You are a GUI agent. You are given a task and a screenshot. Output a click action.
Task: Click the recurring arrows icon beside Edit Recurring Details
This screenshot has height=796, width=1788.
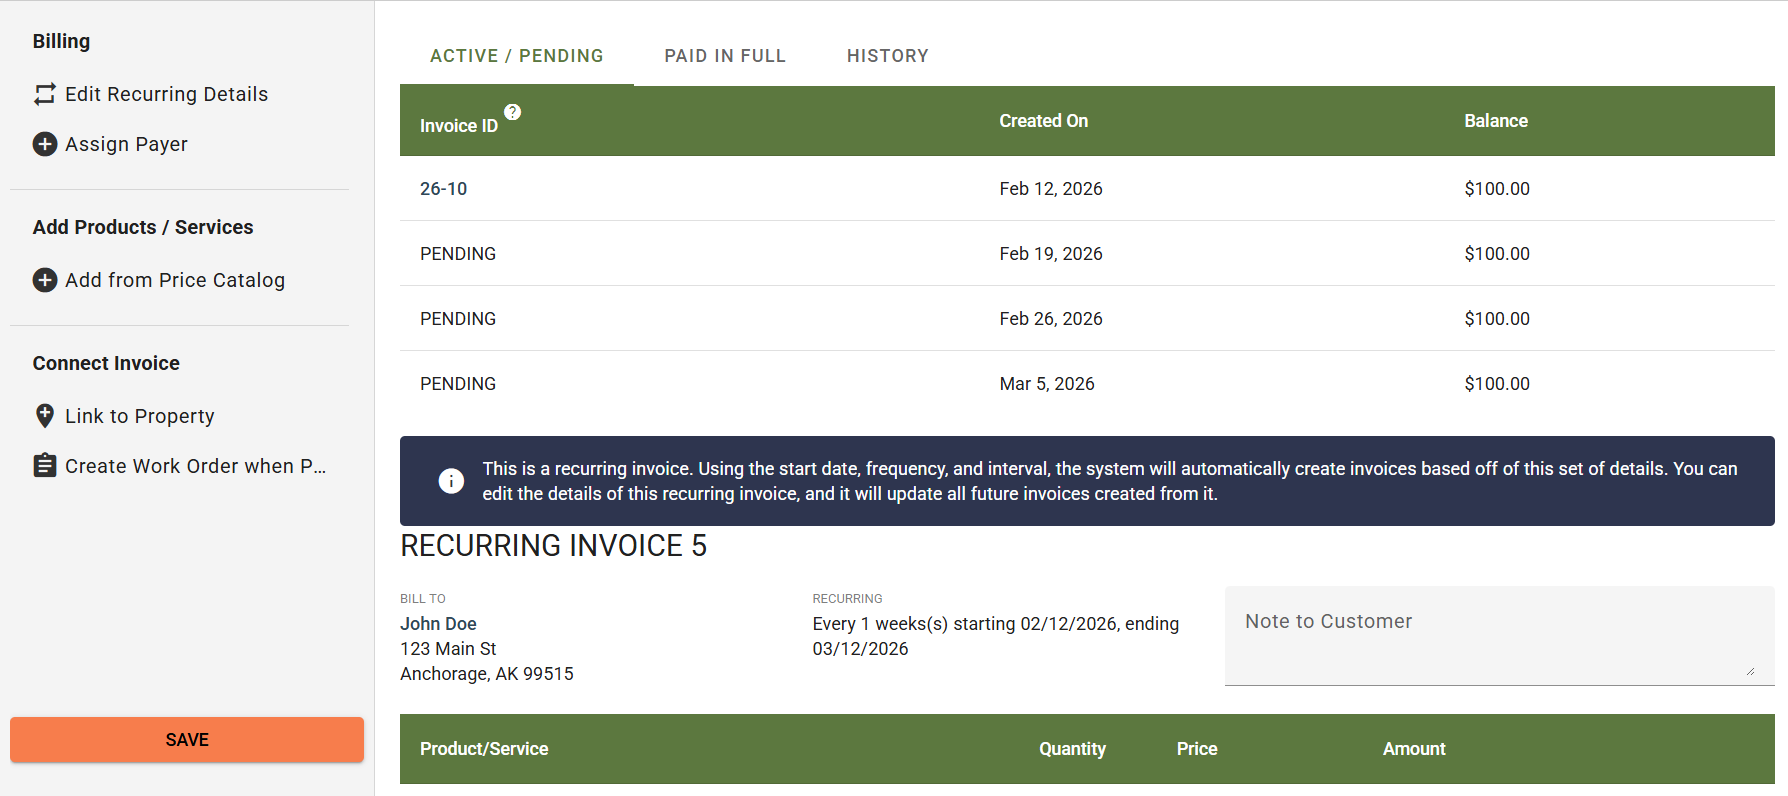click(x=45, y=94)
